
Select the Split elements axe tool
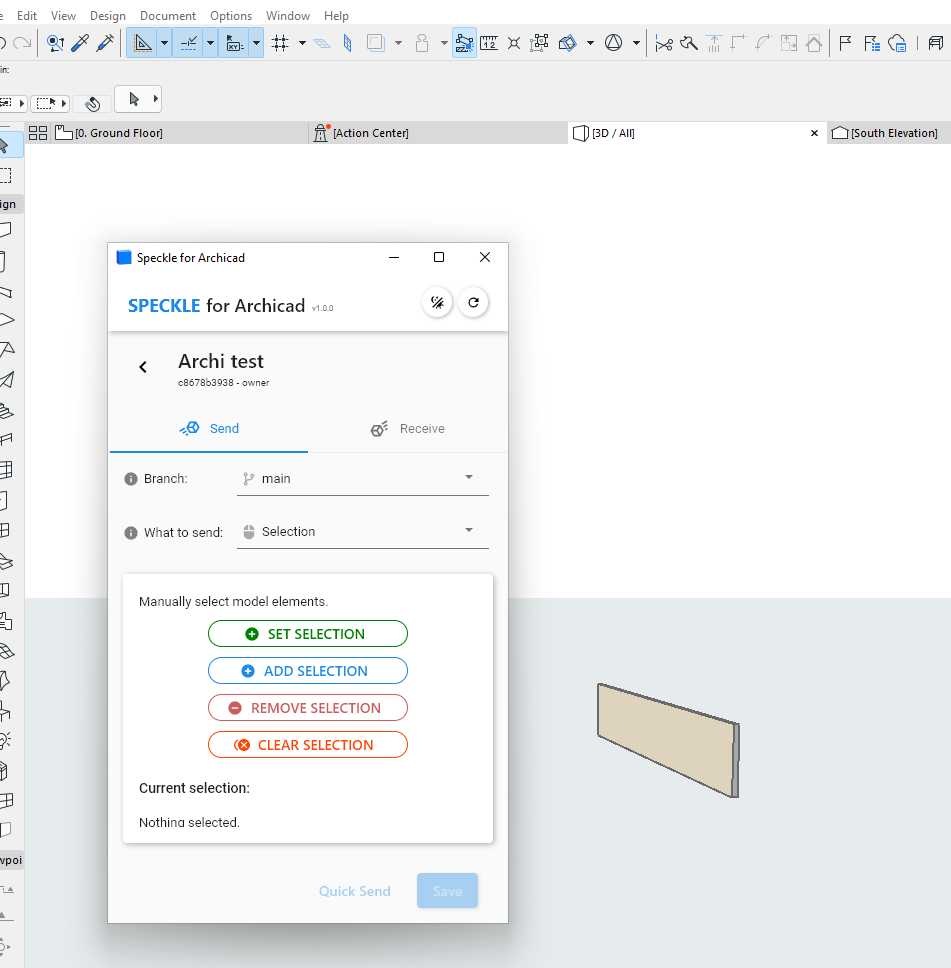(x=688, y=44)
